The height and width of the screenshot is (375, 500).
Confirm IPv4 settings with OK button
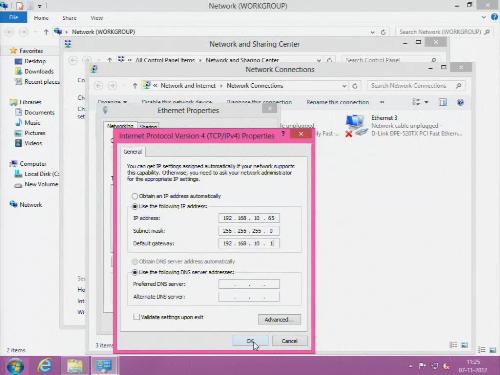coord(250,341)
